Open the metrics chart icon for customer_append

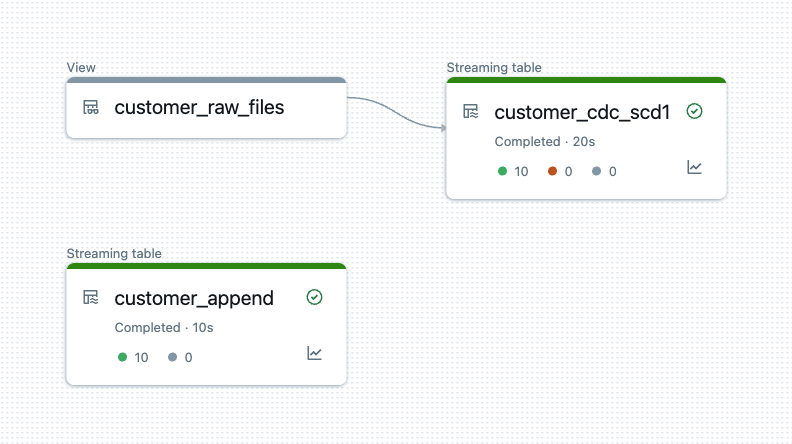(315, 354)
